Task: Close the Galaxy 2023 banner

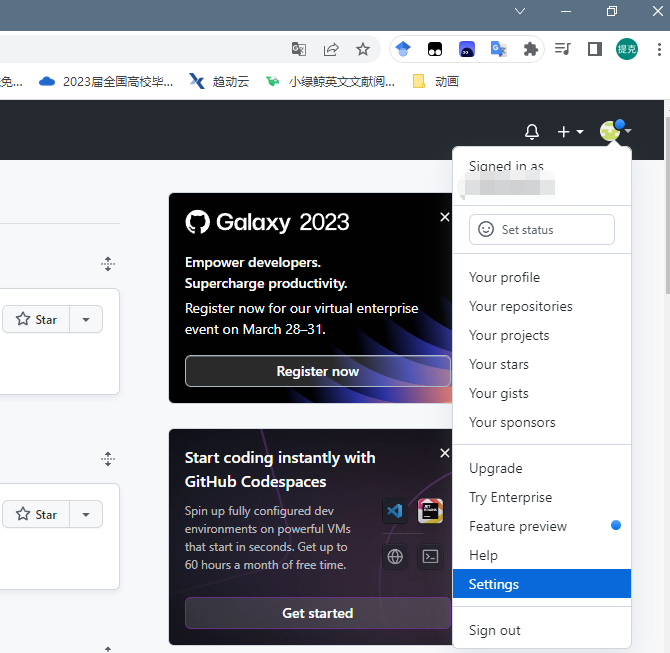Action: pos(444,217)
